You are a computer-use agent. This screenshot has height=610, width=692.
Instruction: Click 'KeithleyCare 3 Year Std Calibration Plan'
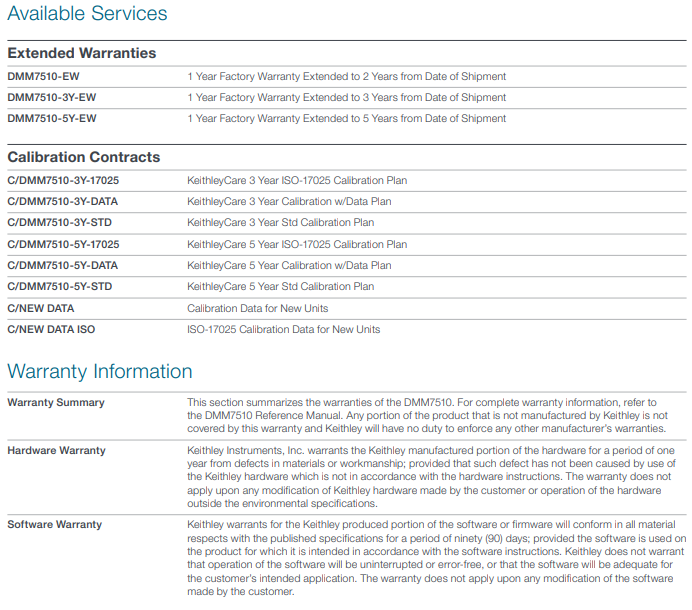pos(281,222)
